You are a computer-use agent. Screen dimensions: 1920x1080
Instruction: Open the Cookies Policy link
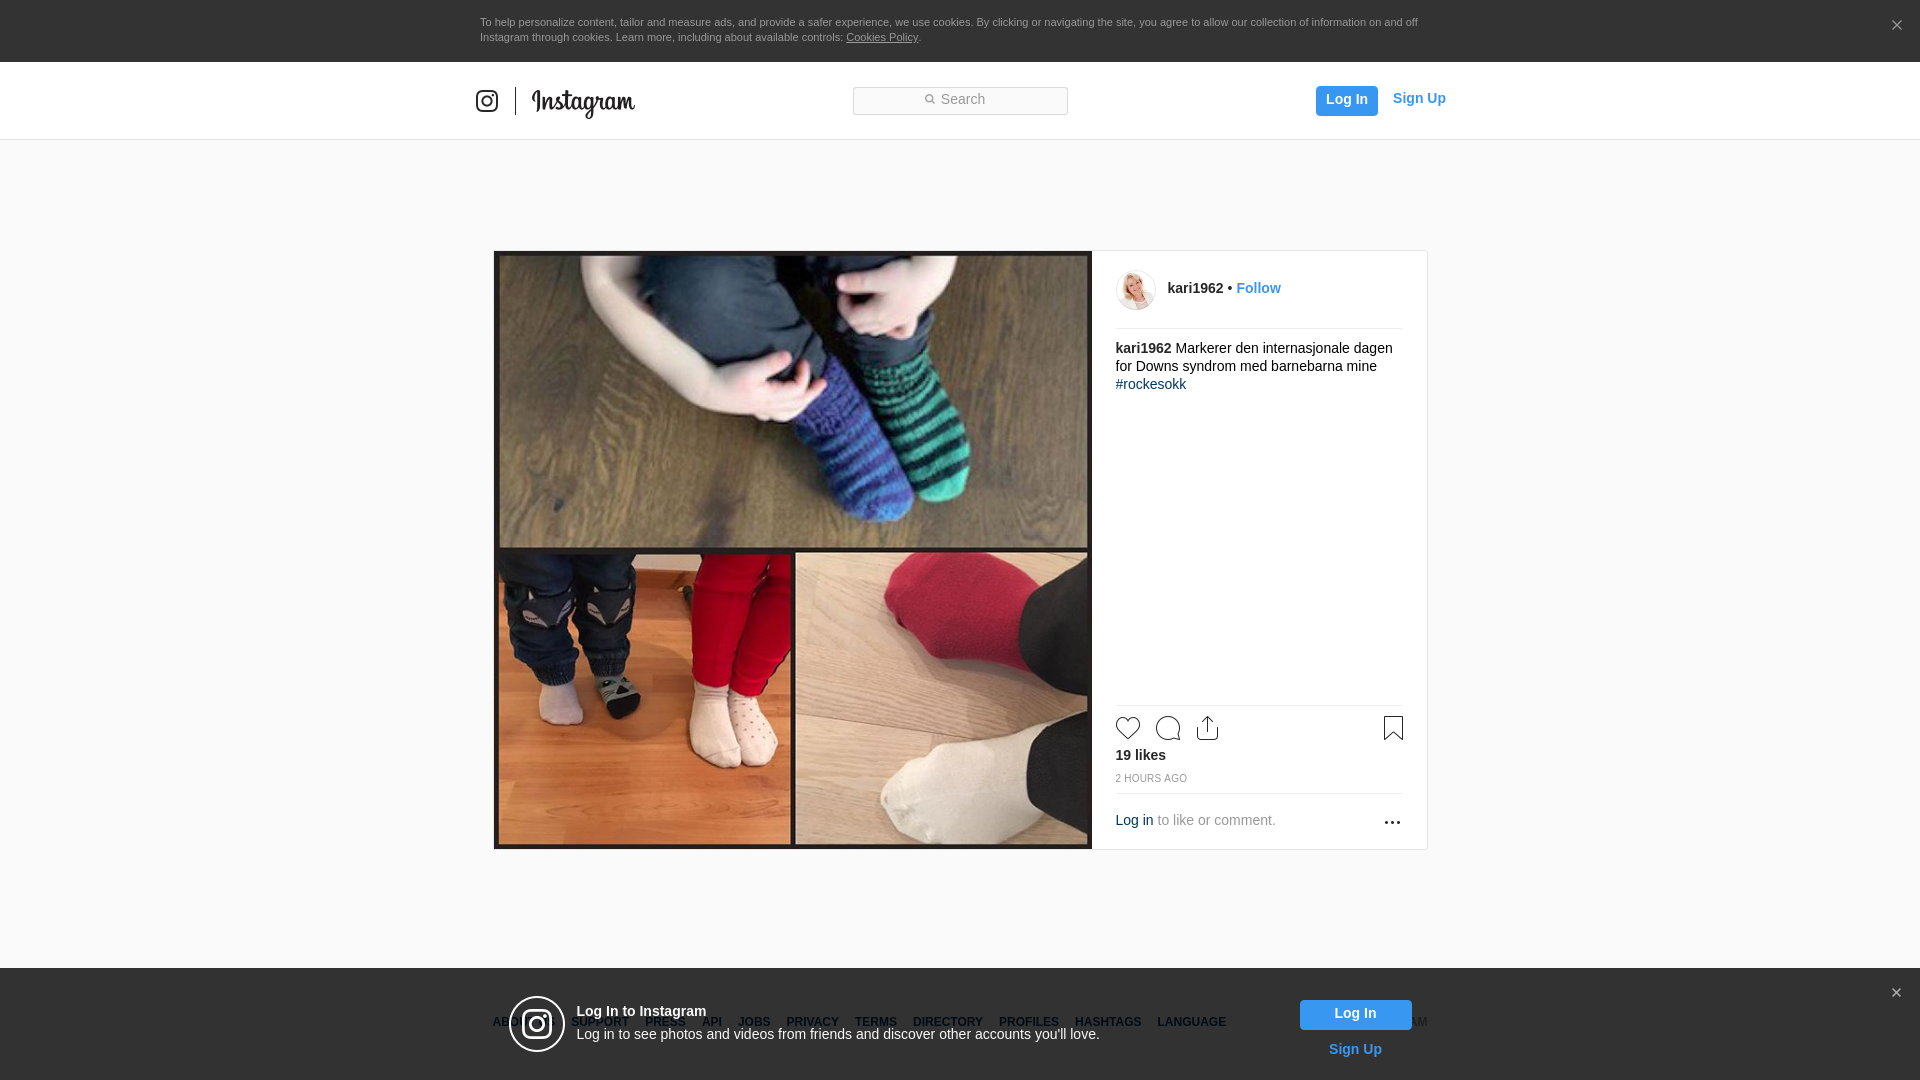click(x=882, y=37)
